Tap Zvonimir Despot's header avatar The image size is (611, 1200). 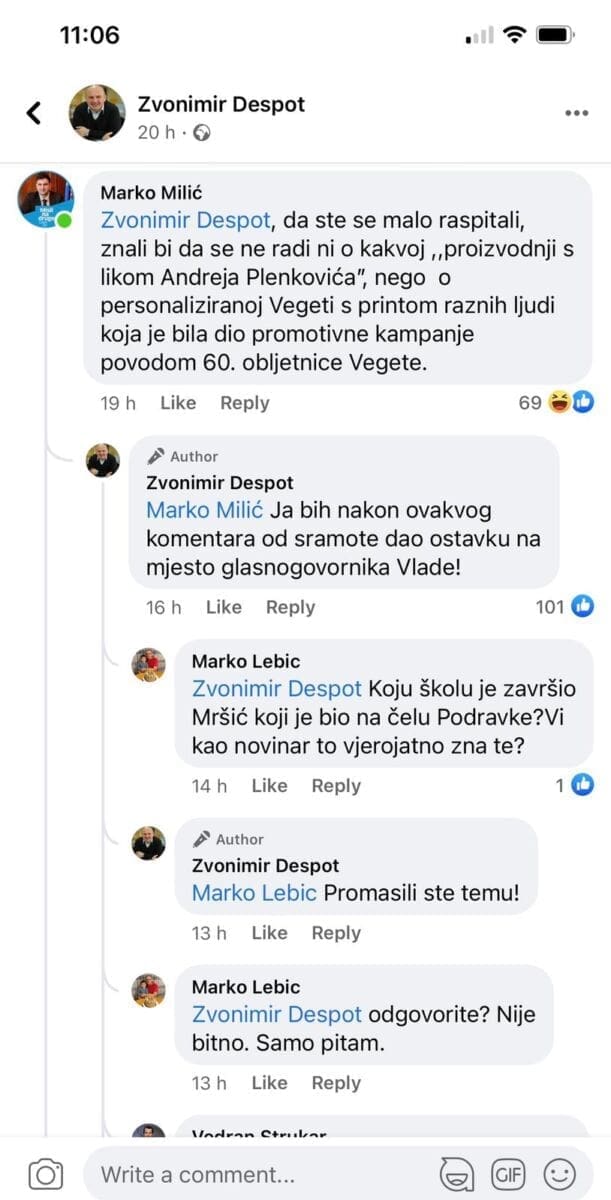point(97,113)
